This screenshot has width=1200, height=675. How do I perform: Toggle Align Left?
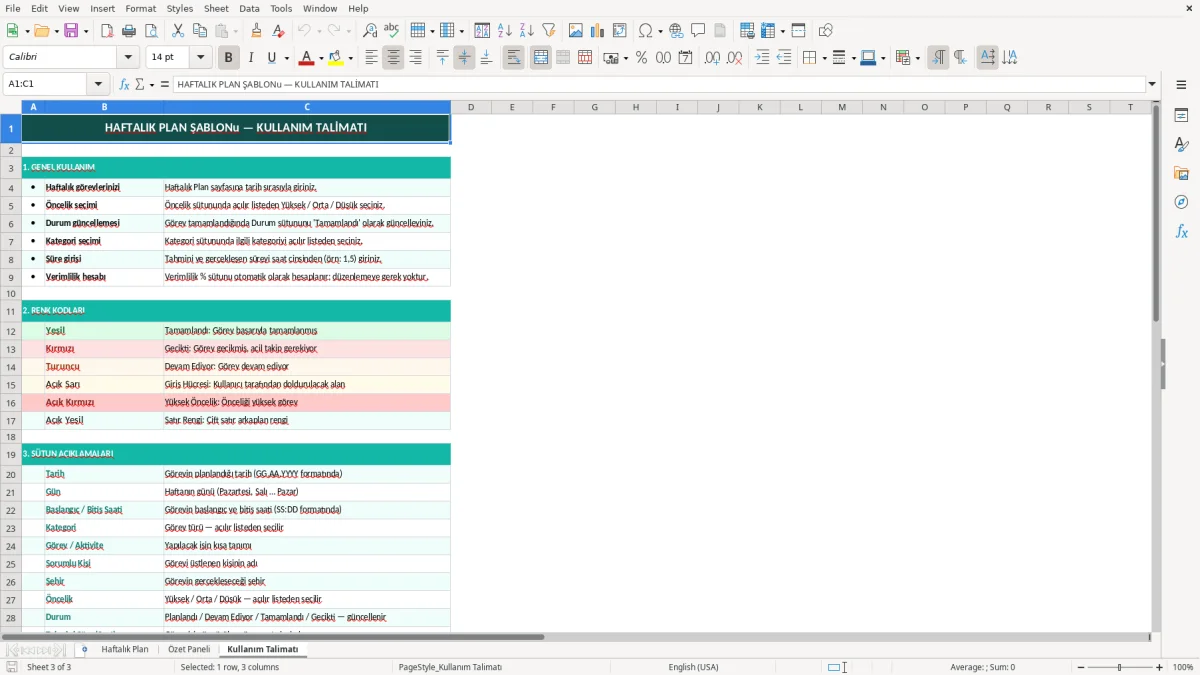click(x=371, y=58)
